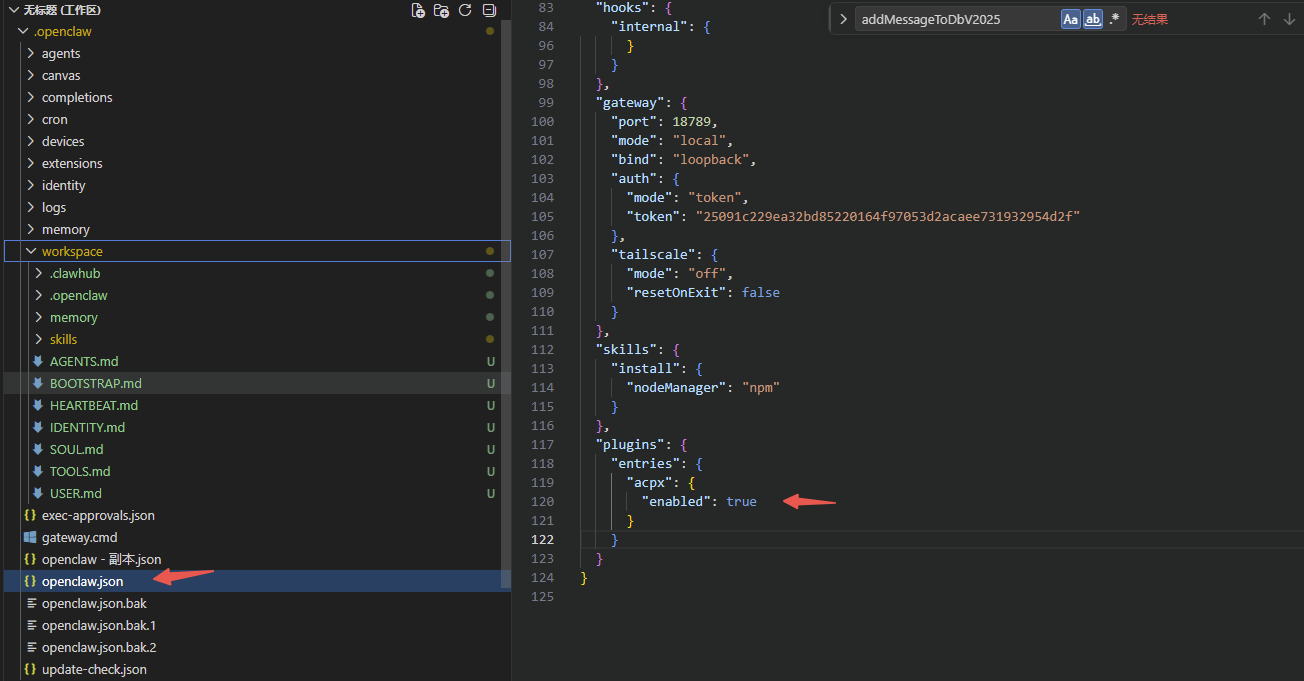1304x681 pixels.
Task: Go to next match using down arrow
Action: pyautogui.click(x=1289, y=19)
